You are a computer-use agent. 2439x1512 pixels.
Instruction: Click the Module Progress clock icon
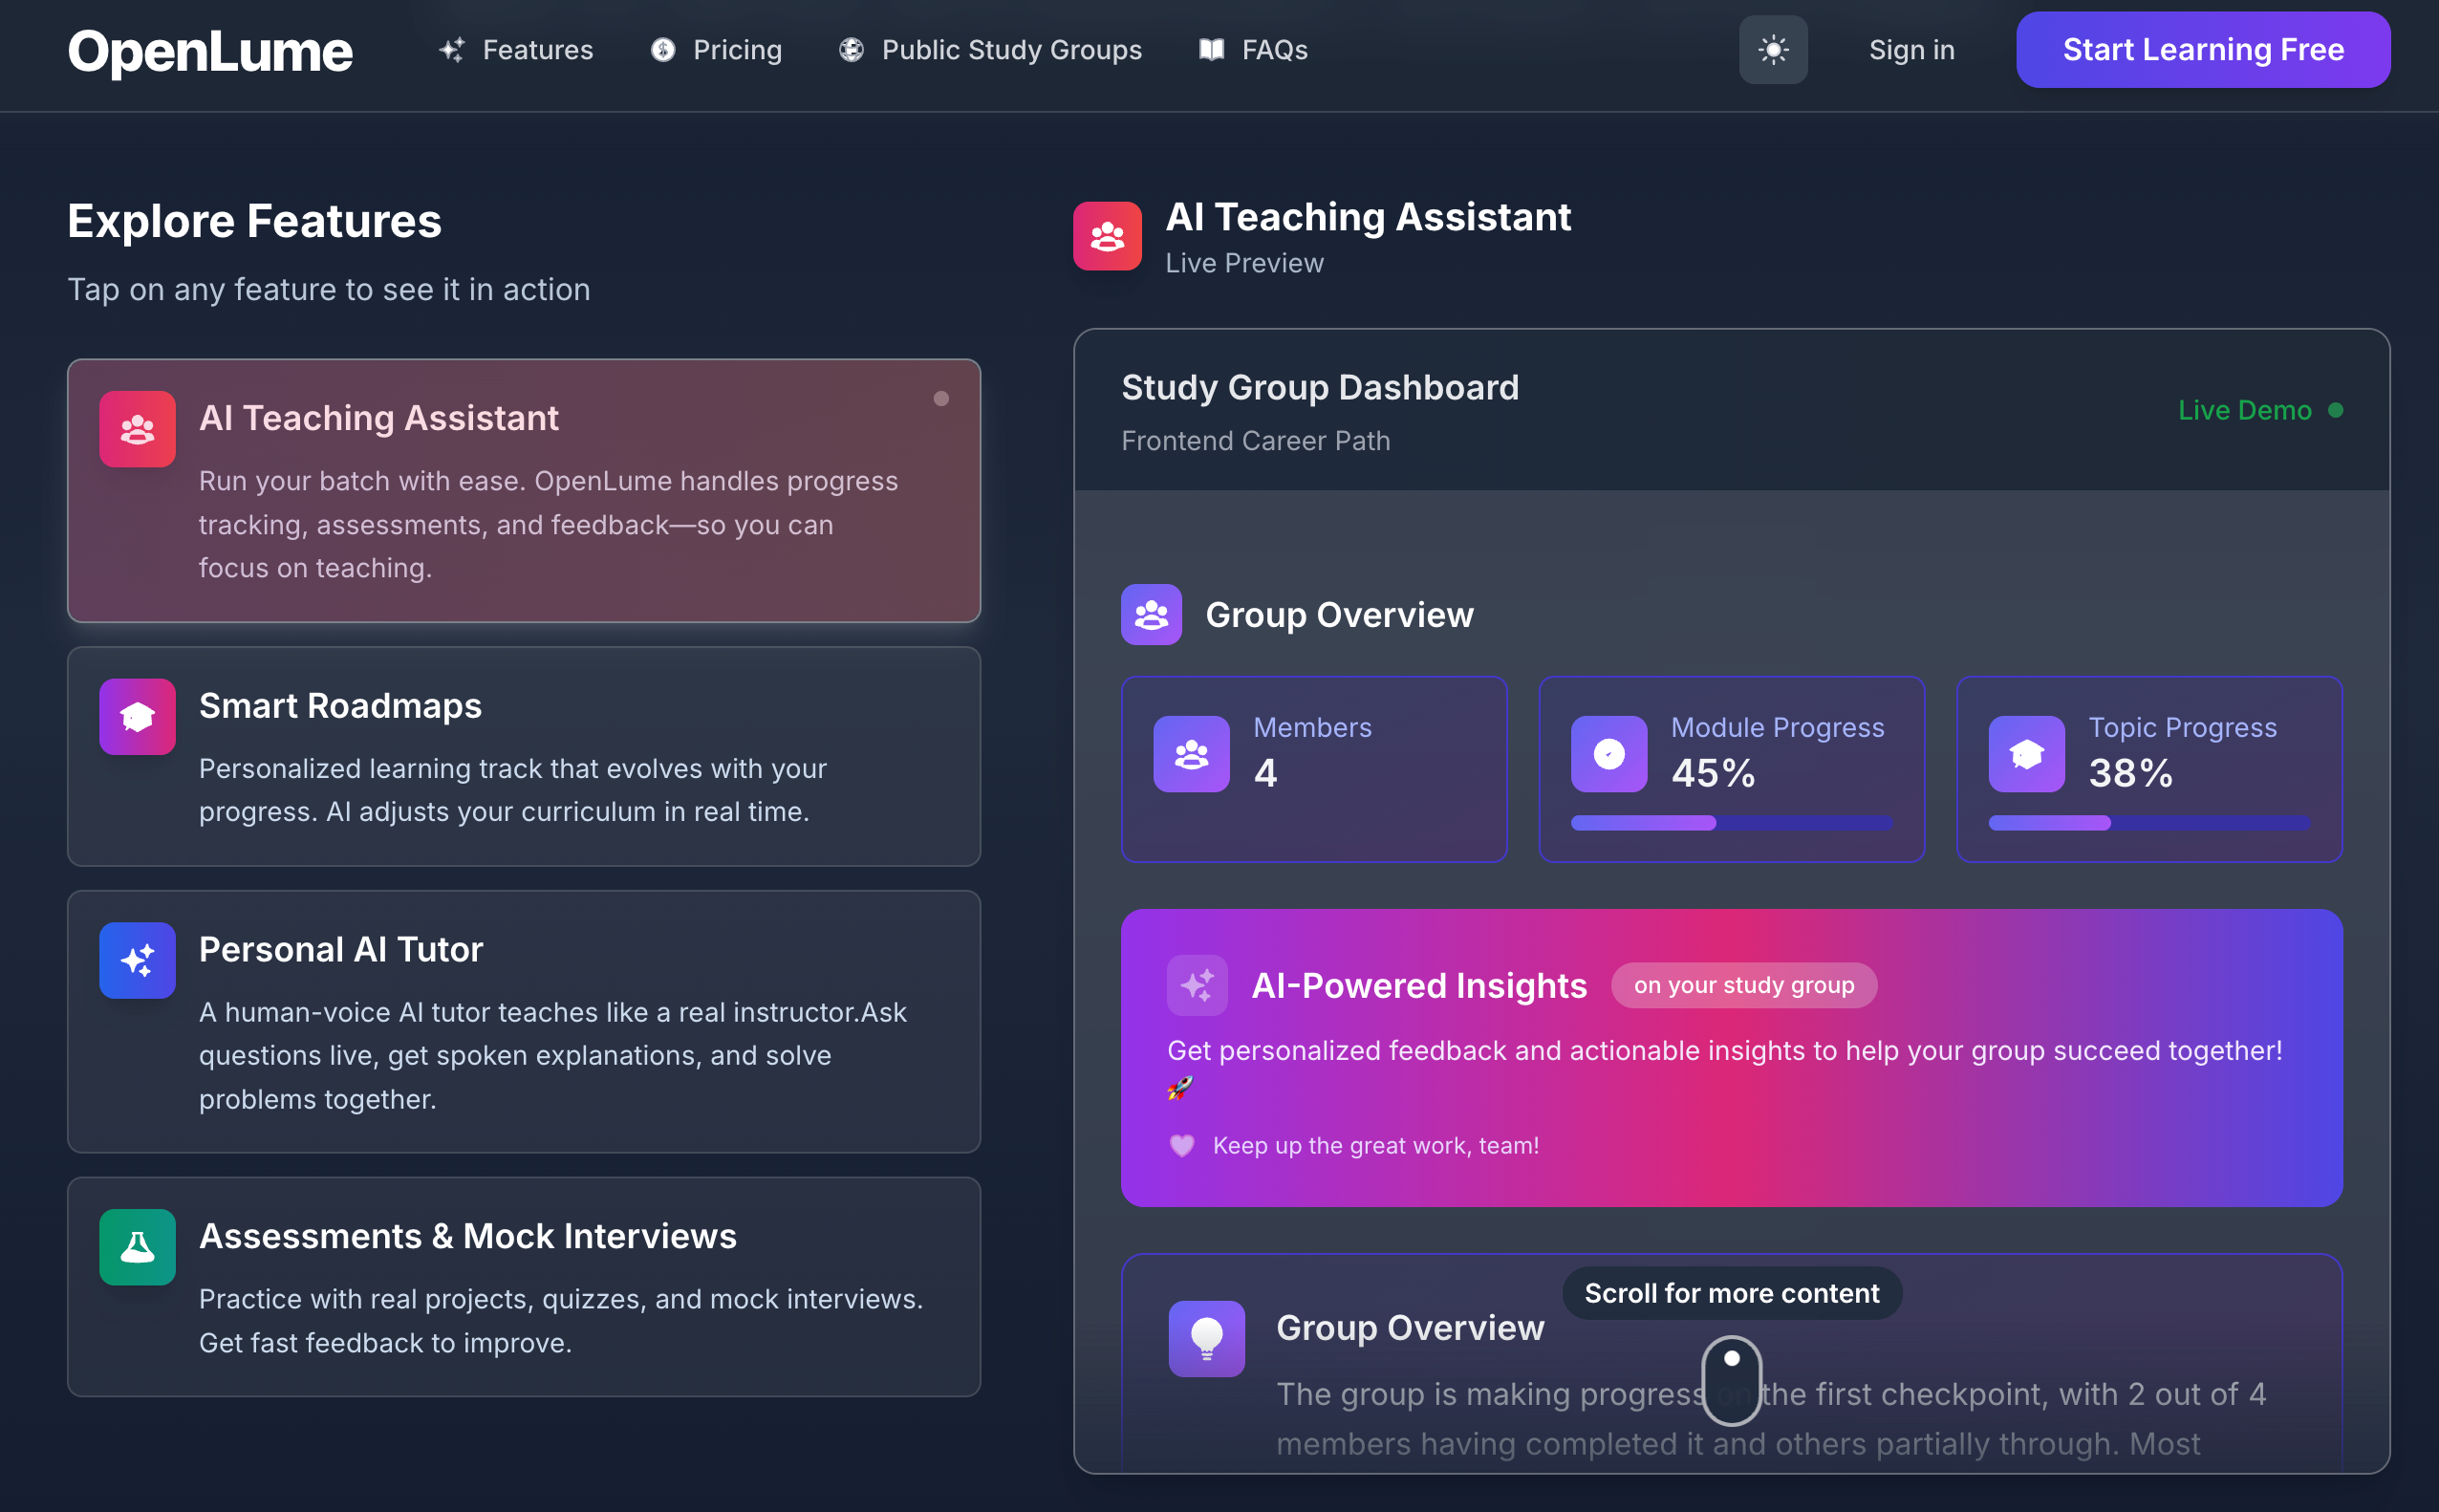coord(1608,754)
